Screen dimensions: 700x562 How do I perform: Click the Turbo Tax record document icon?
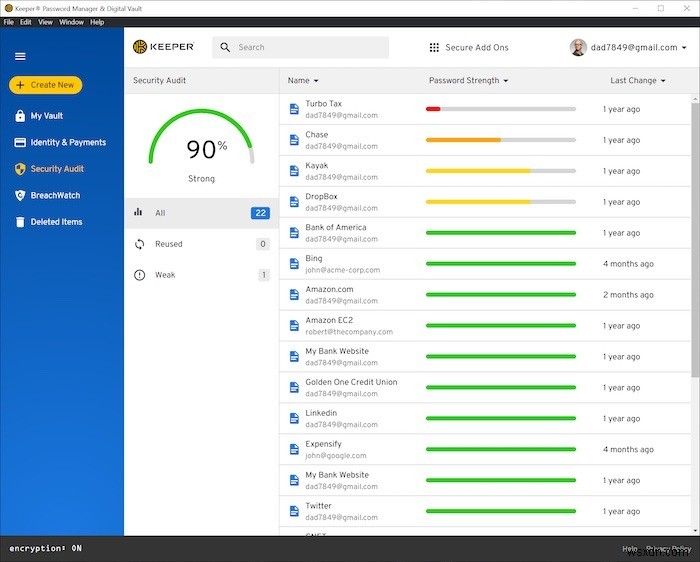point(294,109)
